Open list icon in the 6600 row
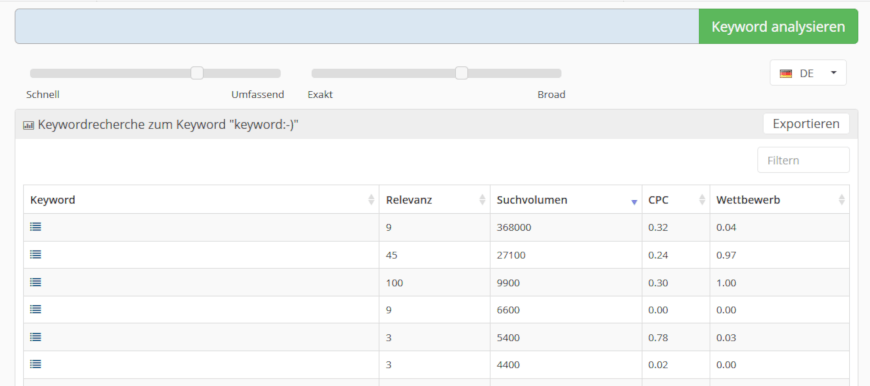The width and height of the screenshot is (870, 386). click(36, 309)
